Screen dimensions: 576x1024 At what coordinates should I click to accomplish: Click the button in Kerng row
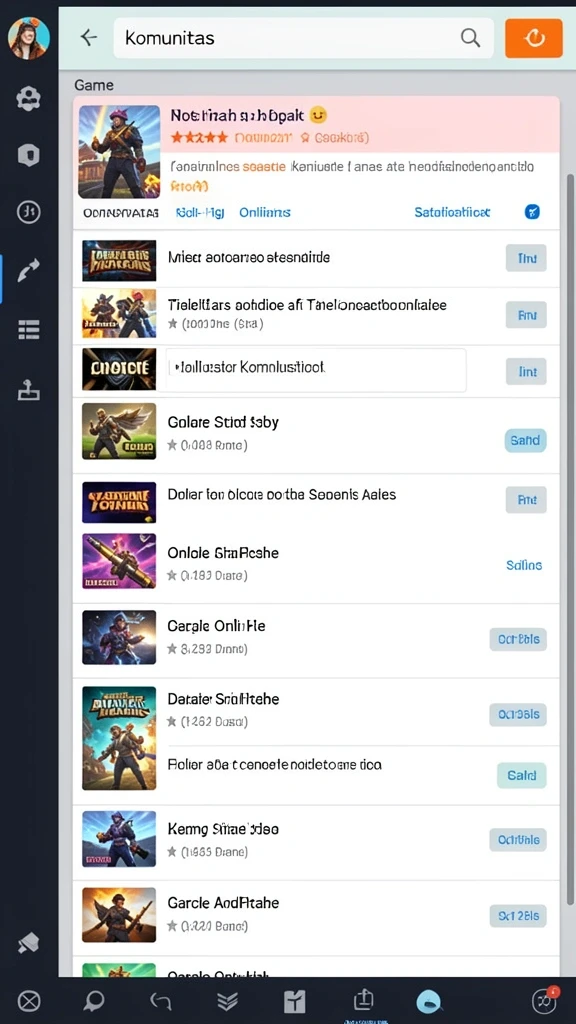(x=519, y=839)
